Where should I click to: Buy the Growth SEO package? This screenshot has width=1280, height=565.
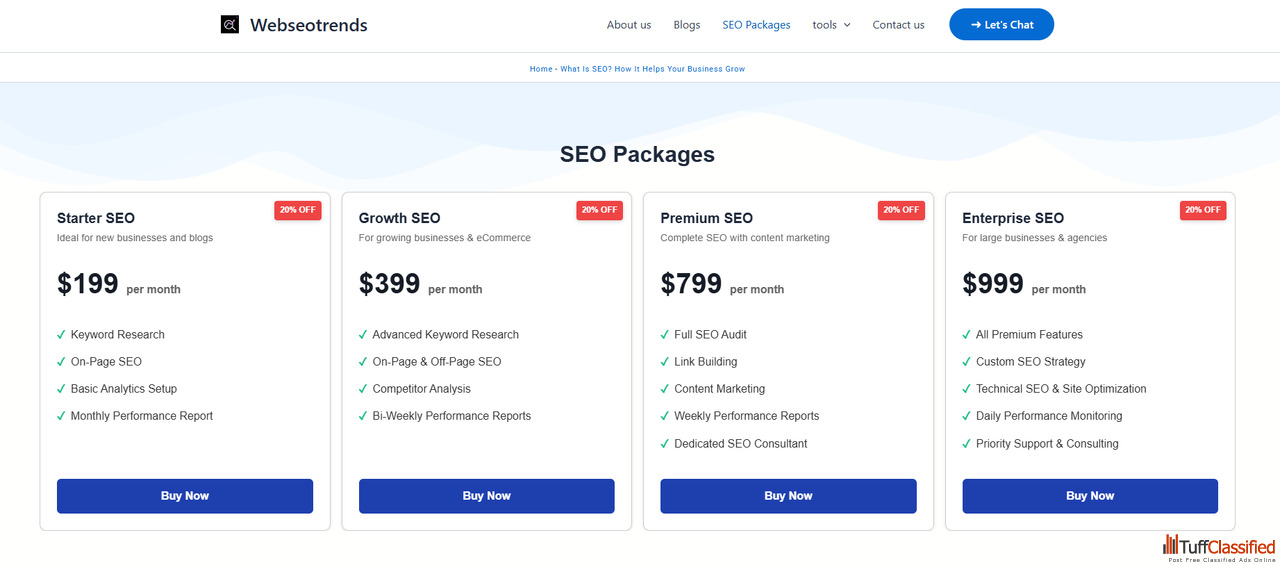click(487, 496)
